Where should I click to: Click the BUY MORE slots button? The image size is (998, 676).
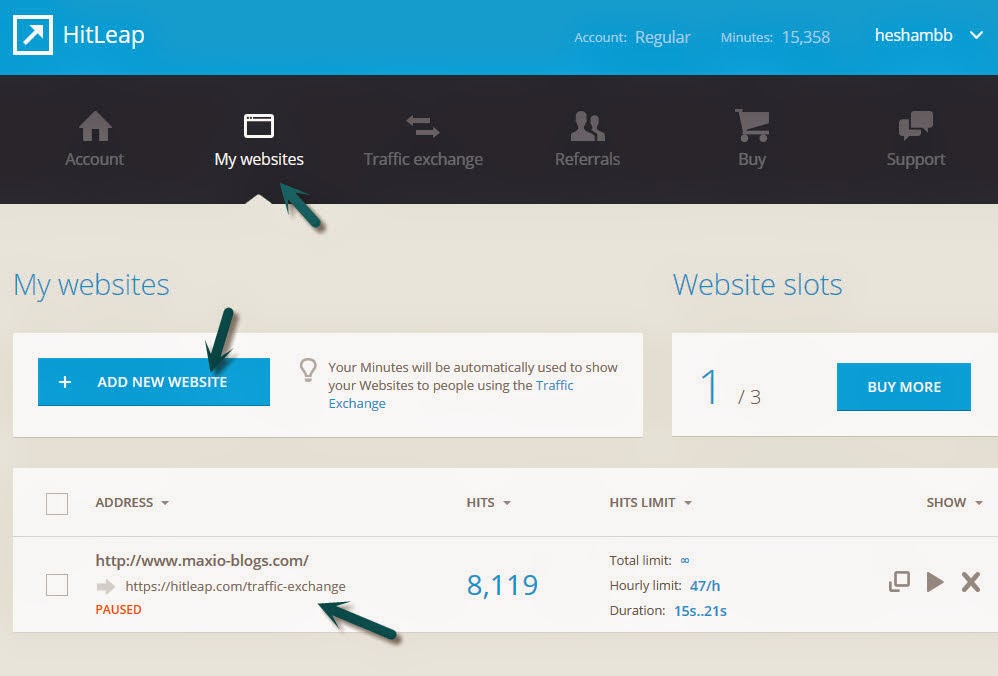click(904, 387)
